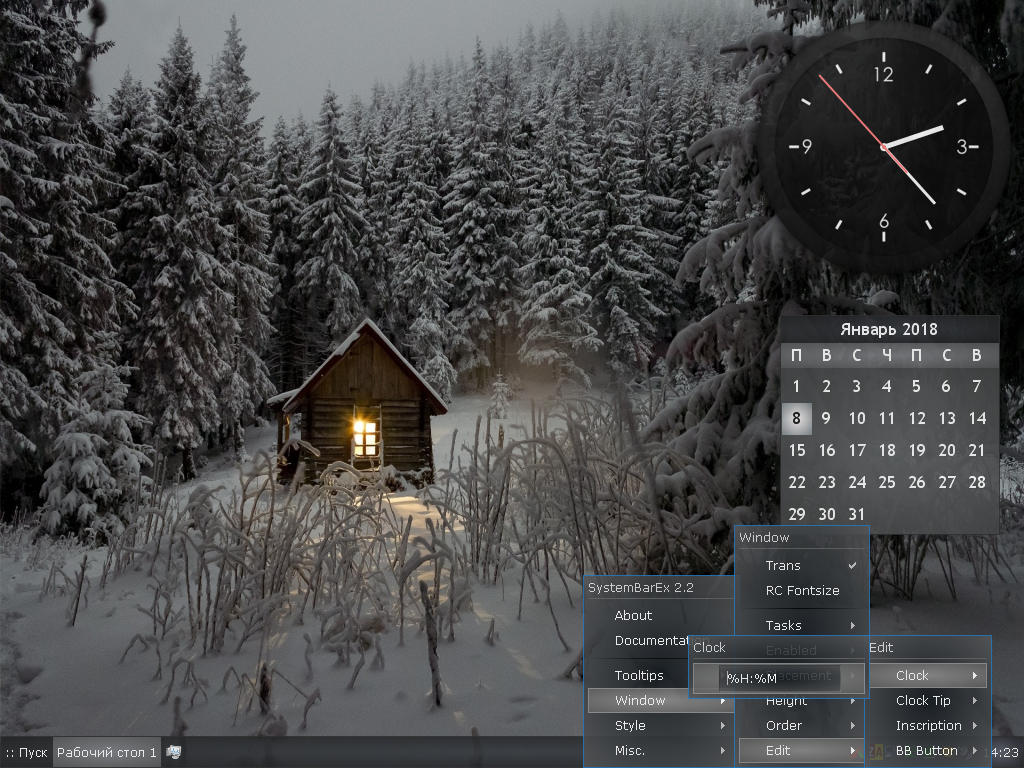Click the network computer icon on the taskbar
The height and width of the screenshot is (768, 1024).
pyautogui.click(x=173, y=752)
